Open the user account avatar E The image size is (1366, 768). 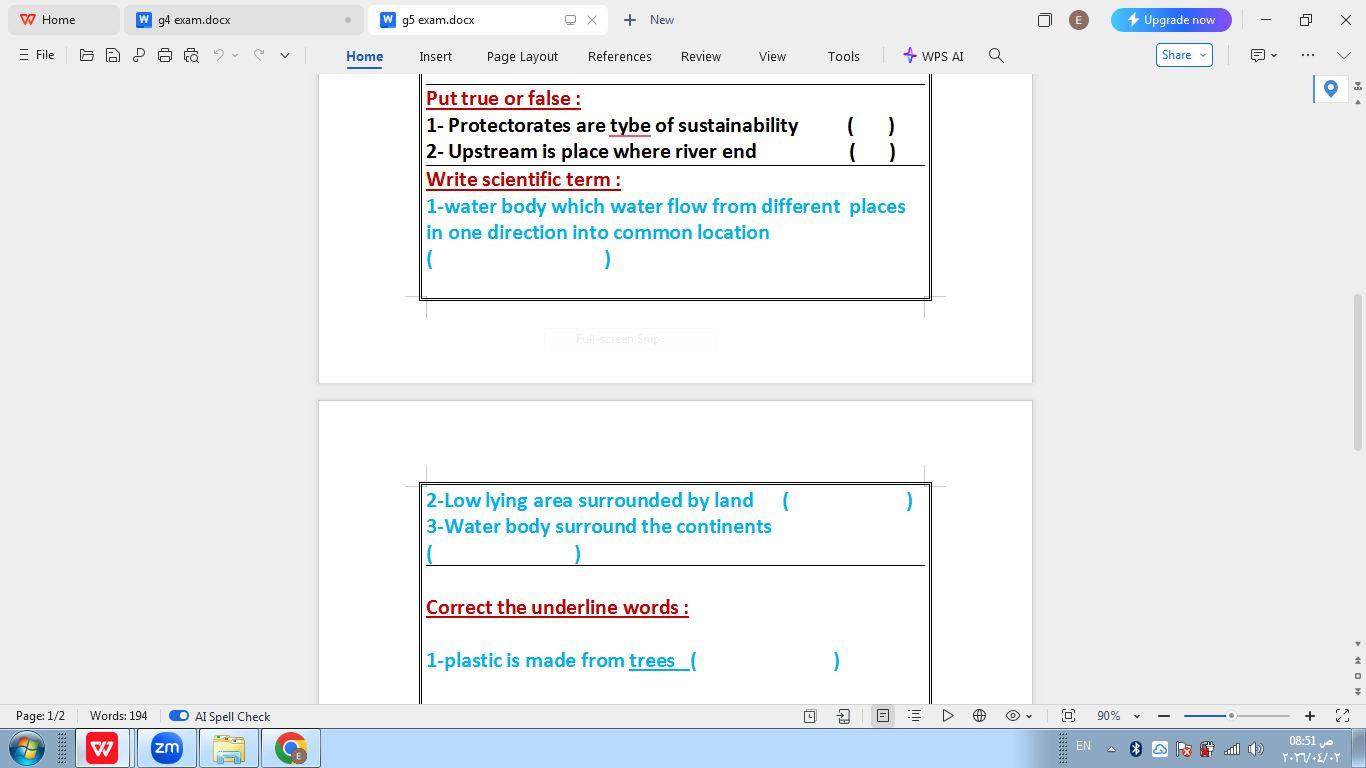[1078, 20]
